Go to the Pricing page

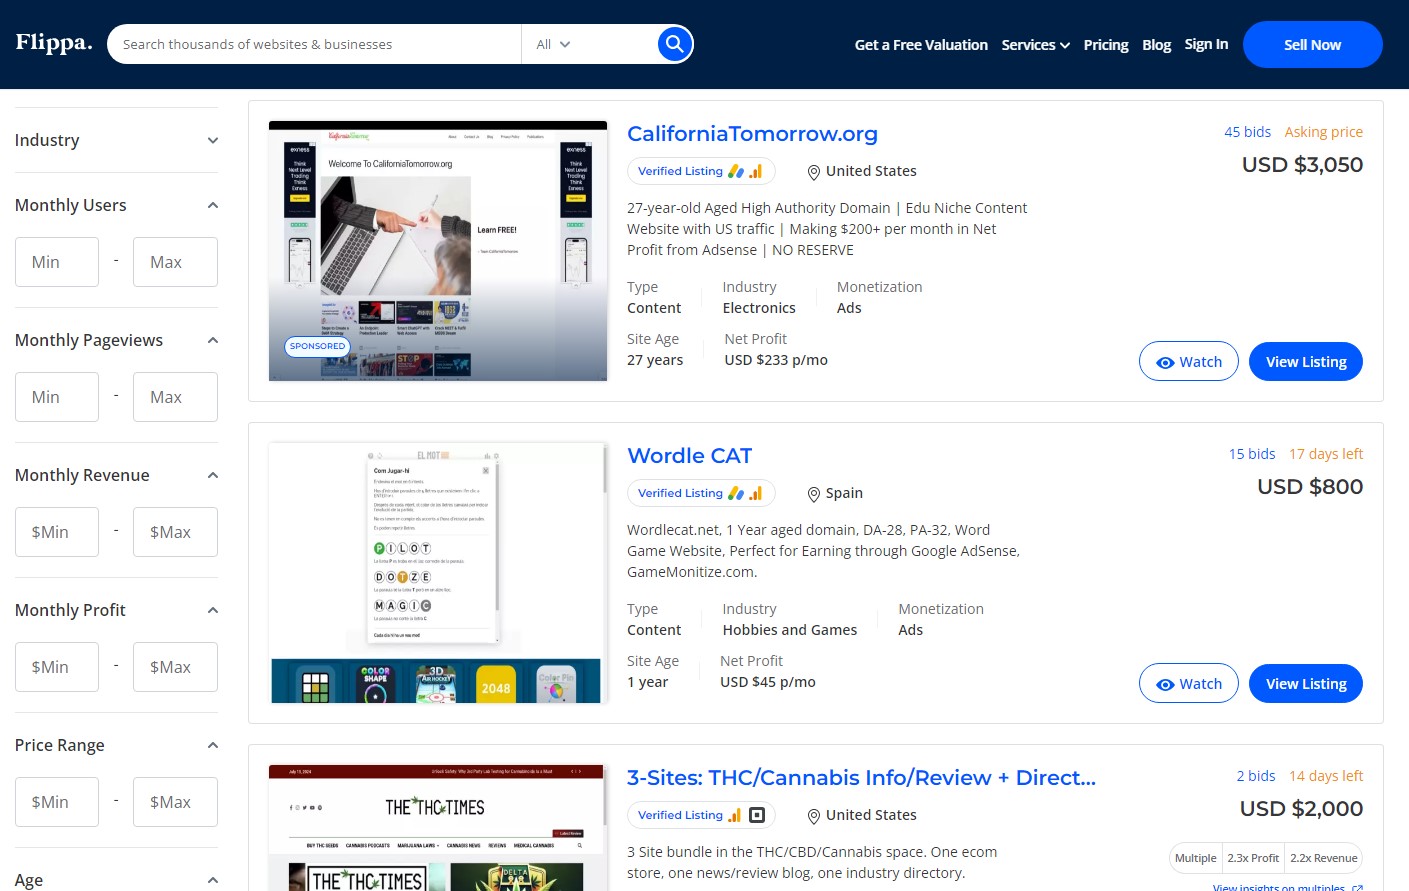coord(1105,45)
